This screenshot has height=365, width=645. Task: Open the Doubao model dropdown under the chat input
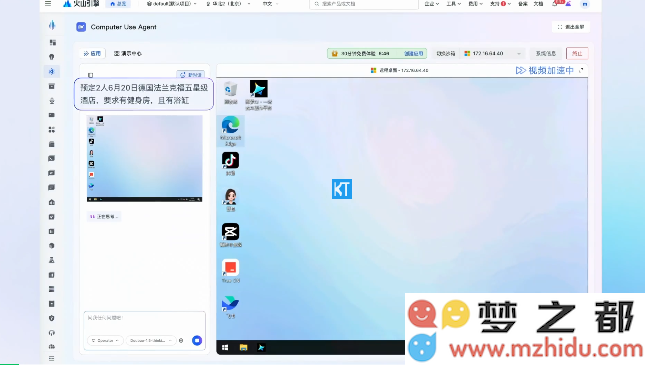[x=151, y=341]
